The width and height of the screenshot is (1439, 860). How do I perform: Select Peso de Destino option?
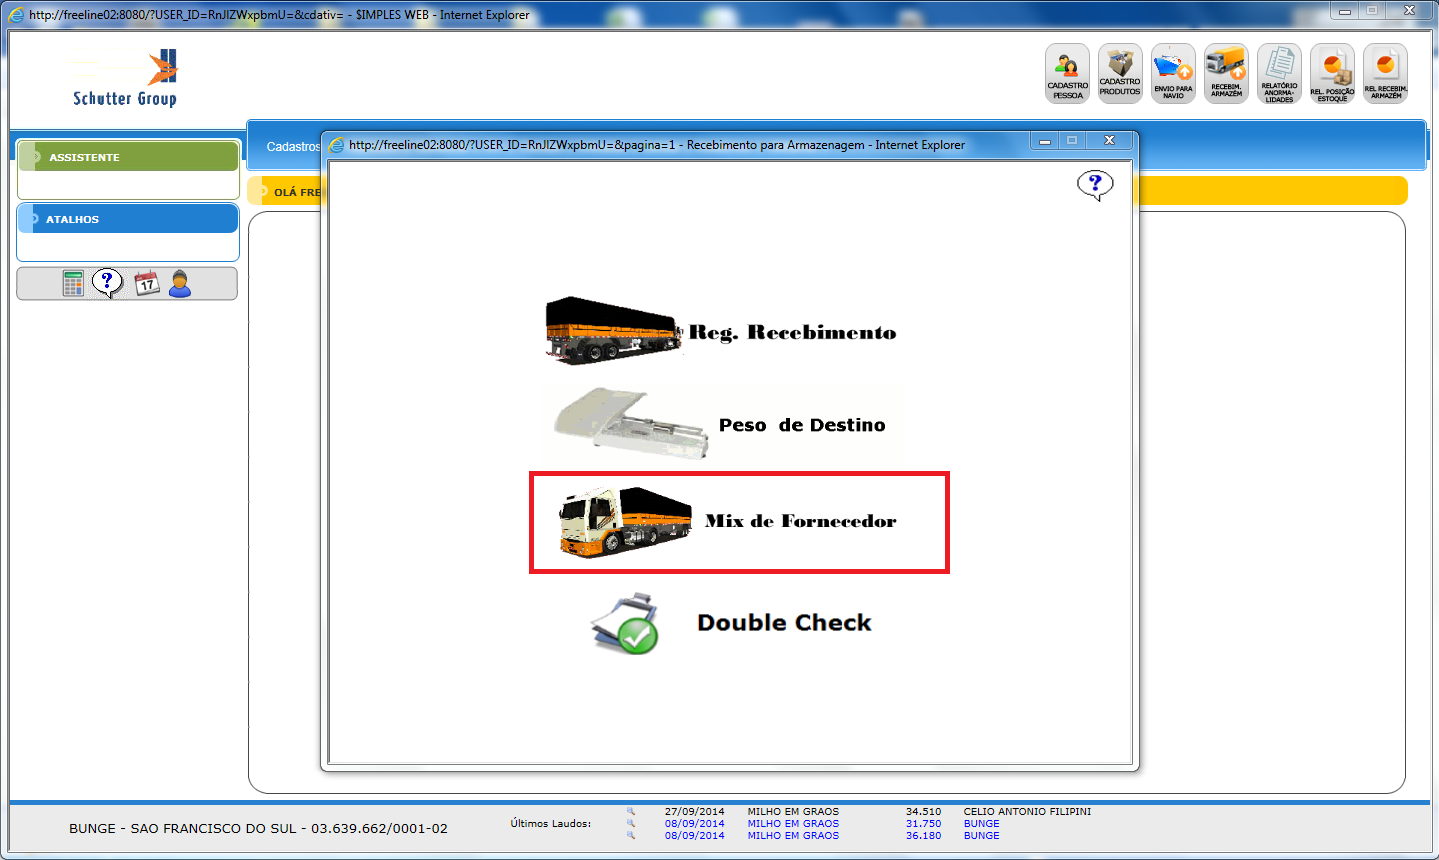[720, 425]
